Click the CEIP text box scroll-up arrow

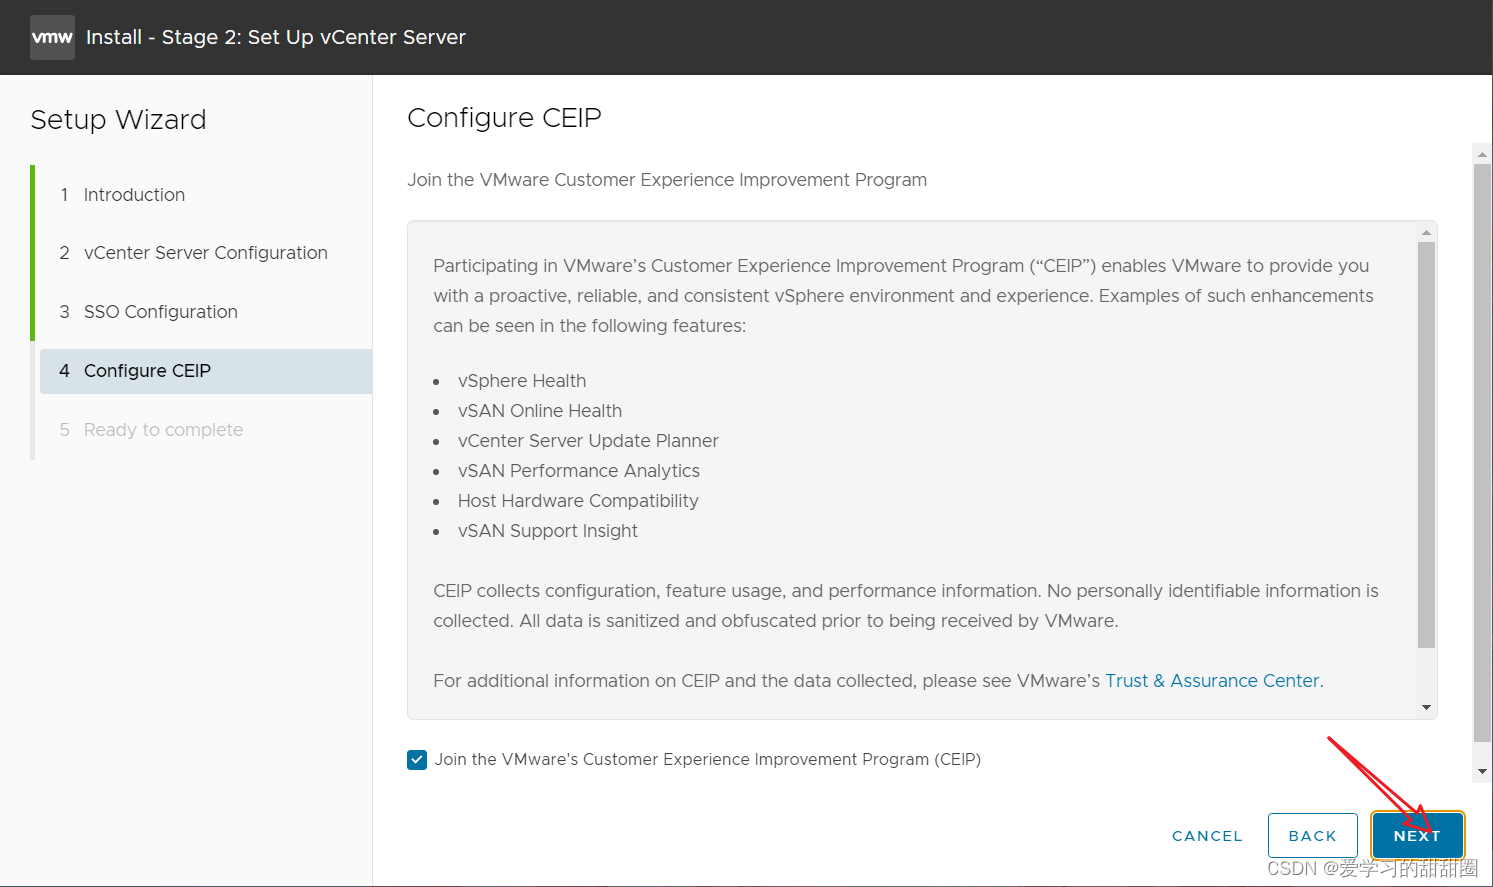pos(1426,232)
